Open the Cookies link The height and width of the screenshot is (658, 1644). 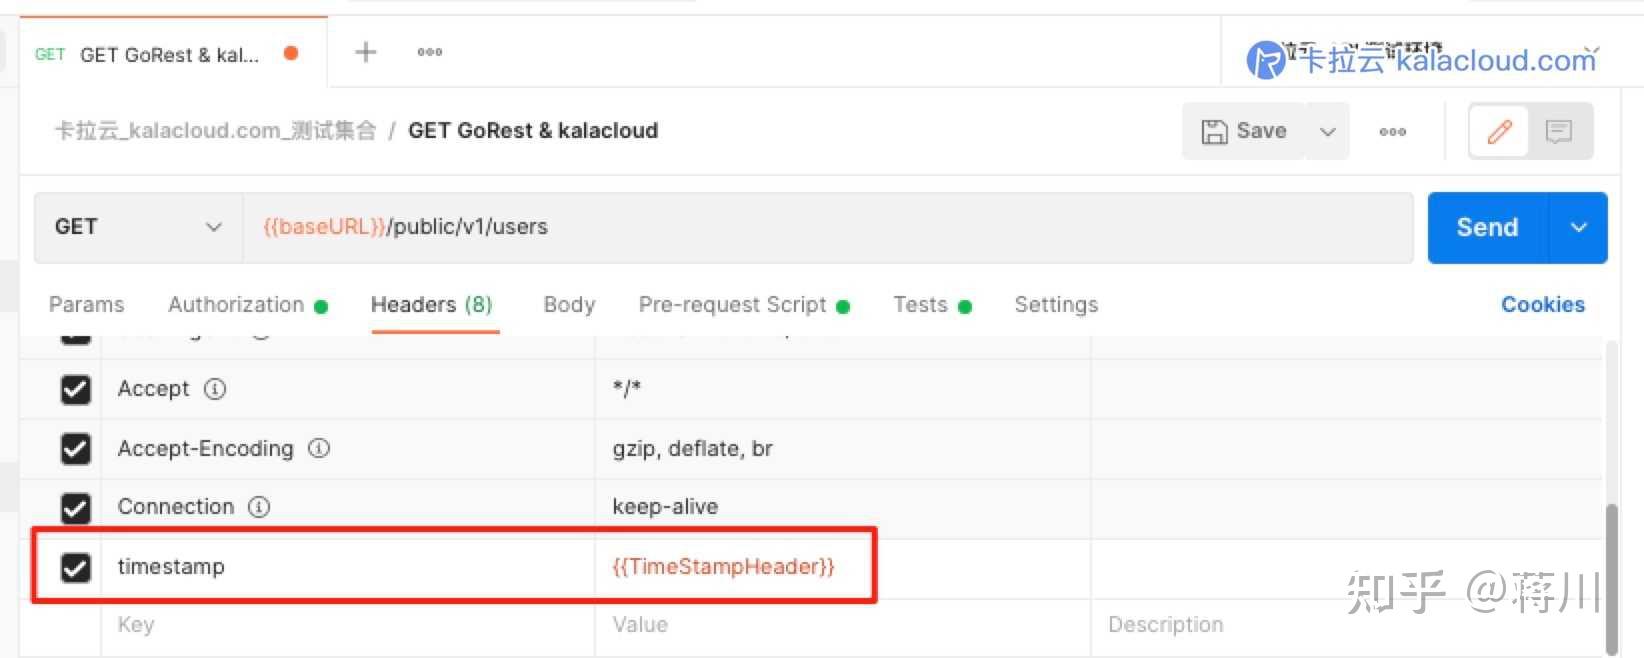point(1542,305)
